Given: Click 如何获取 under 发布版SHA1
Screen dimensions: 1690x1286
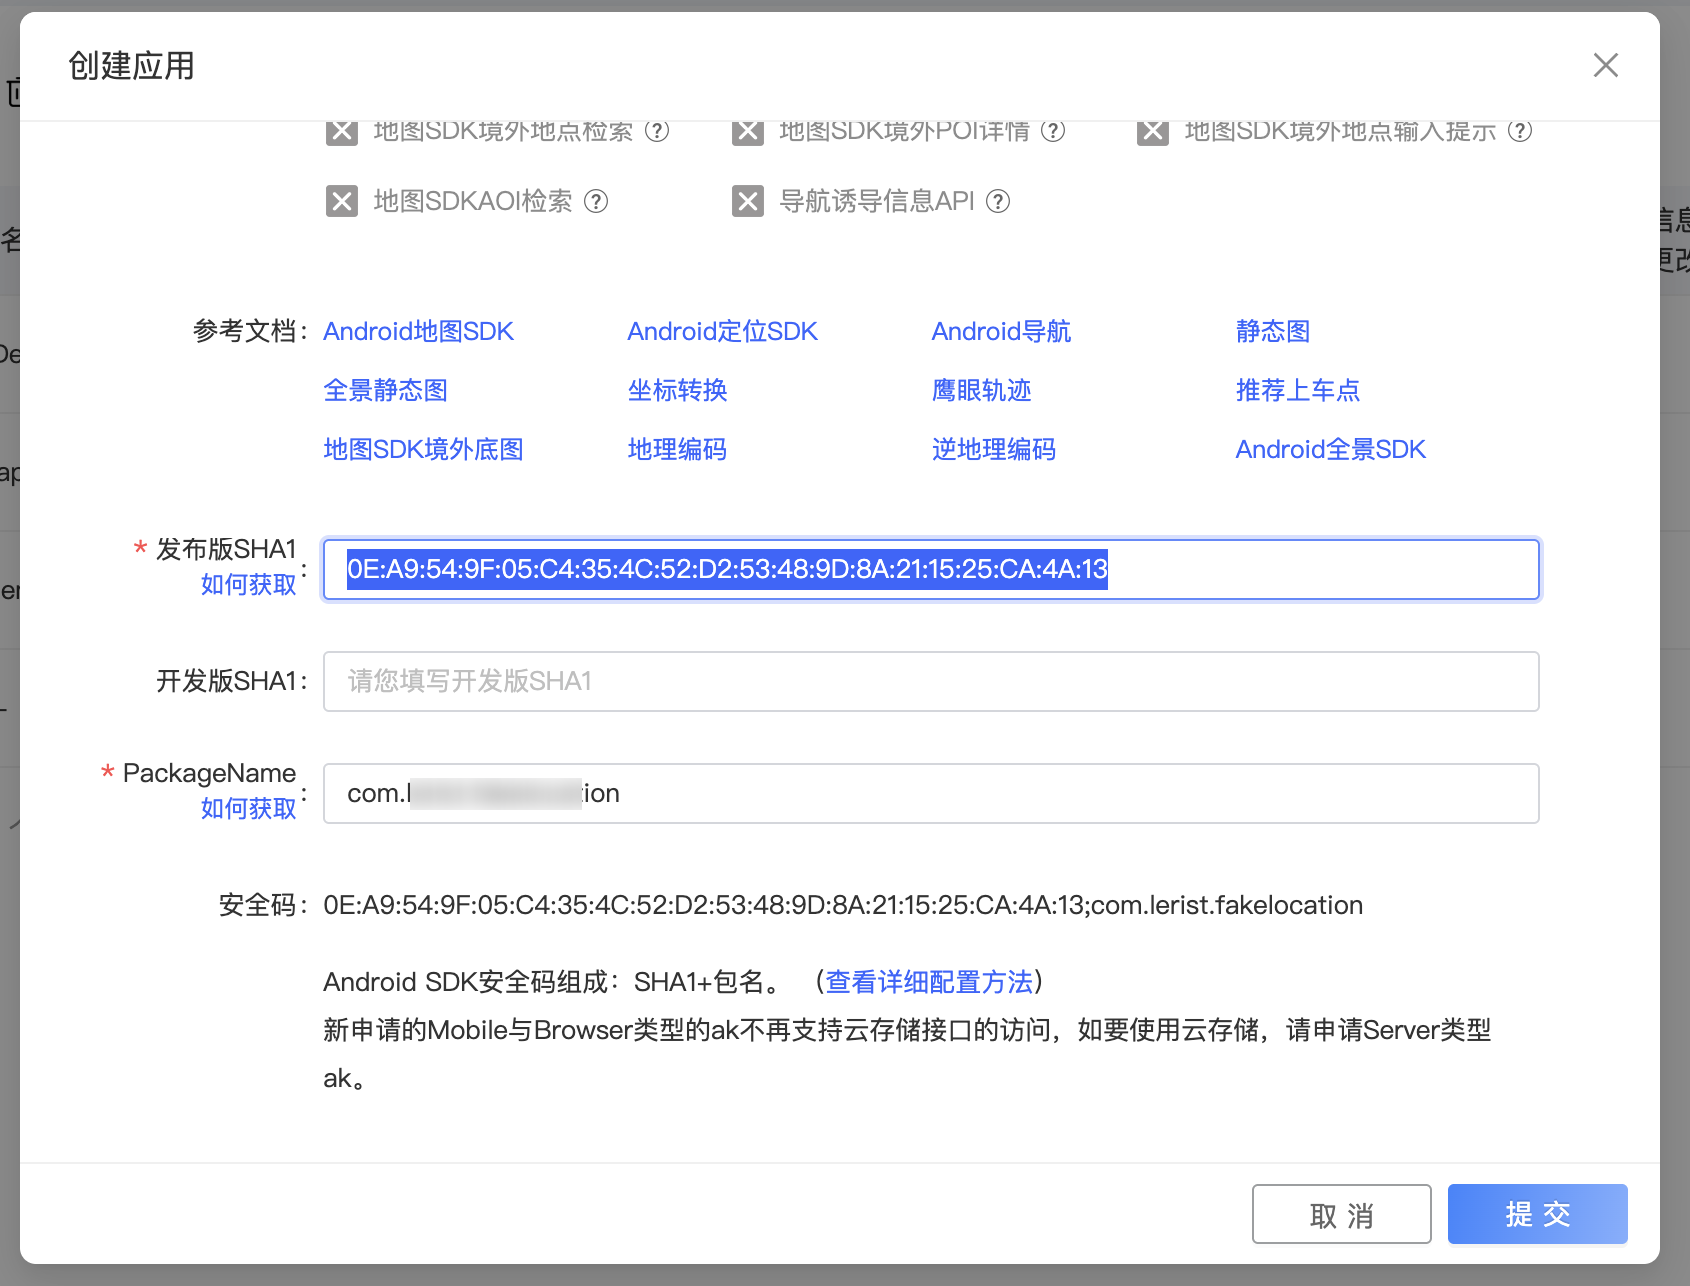Looking at the screenshot, I should [248, 584].
